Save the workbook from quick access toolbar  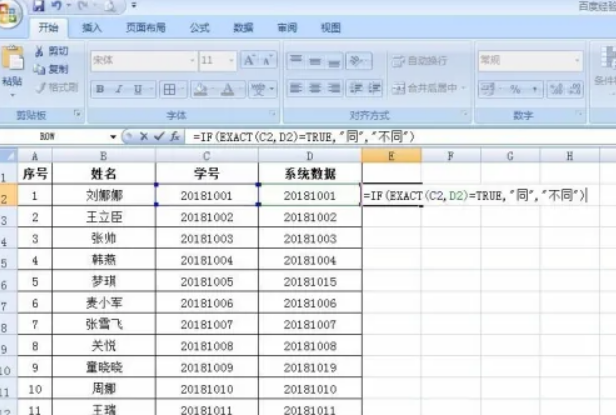pos(38,6)
